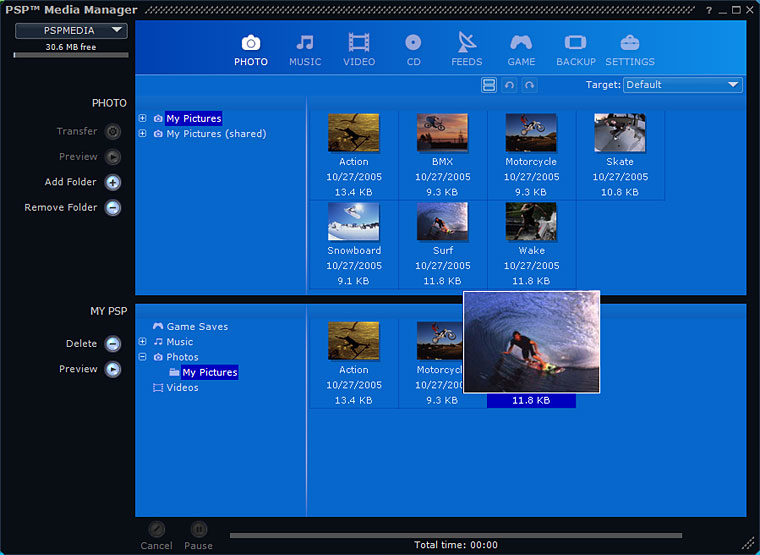Open the Target Default dropdown
Viewport: 760px width, 555px height.
click(x=682, y=85)
